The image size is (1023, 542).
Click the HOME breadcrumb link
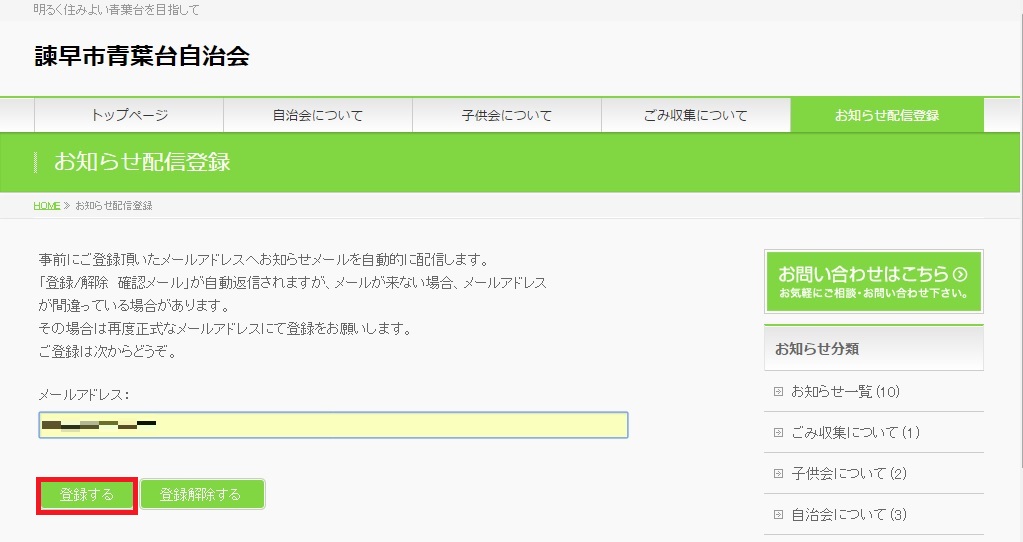tap(47, 206)
